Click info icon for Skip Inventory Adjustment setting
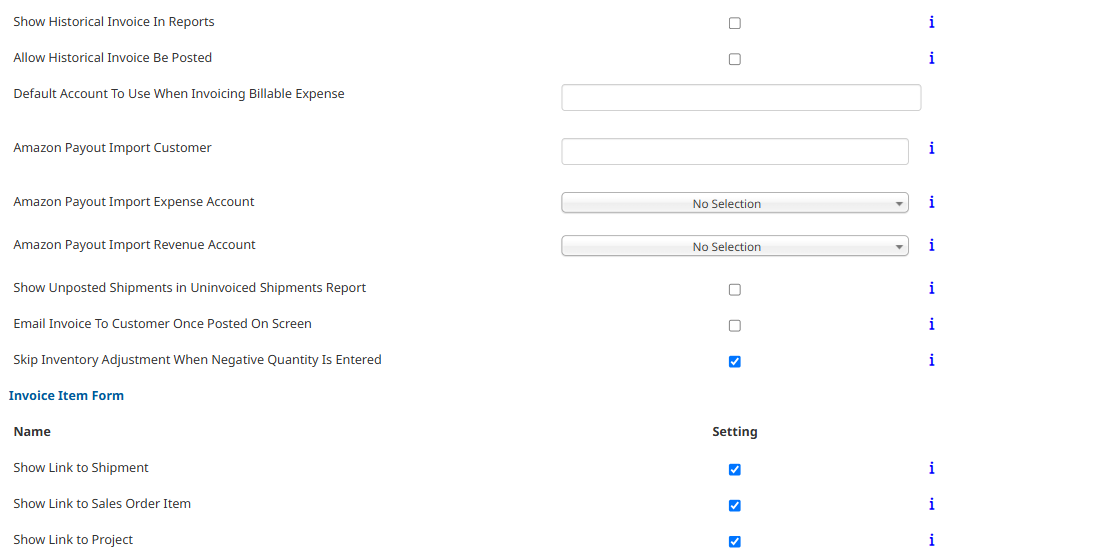Viewport: 1101px width, 559px height. click(x=931, y=360)
